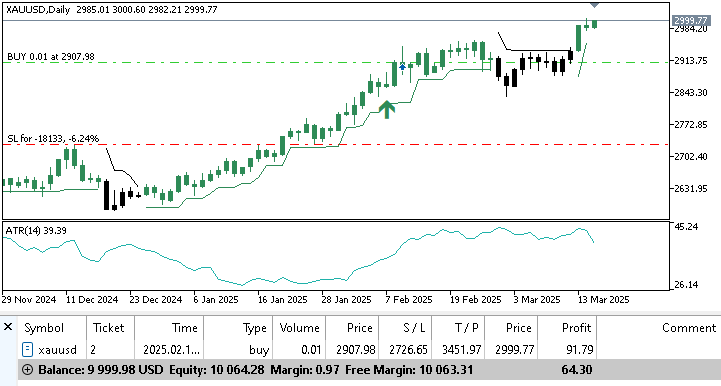721x386 pixels.
Task: Sort positions by Ticket column header
Action: [109, 328]
